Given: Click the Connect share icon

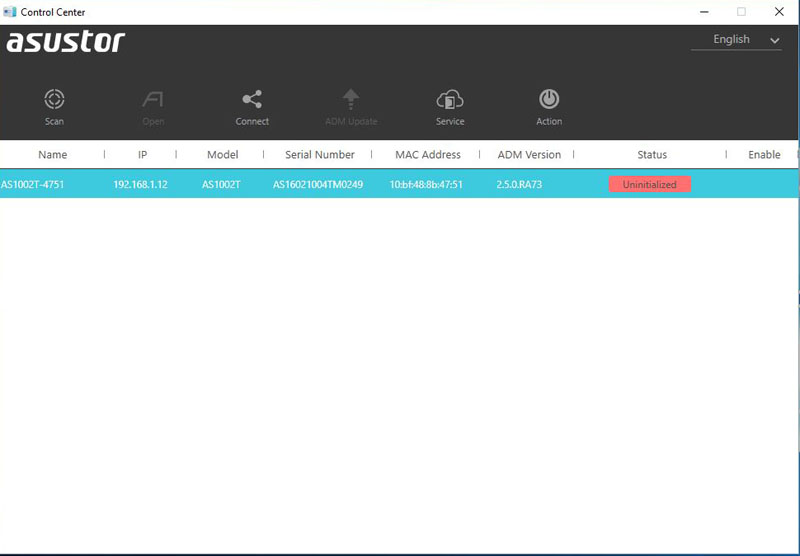Looking at the screenshot, I should point(252,99).
